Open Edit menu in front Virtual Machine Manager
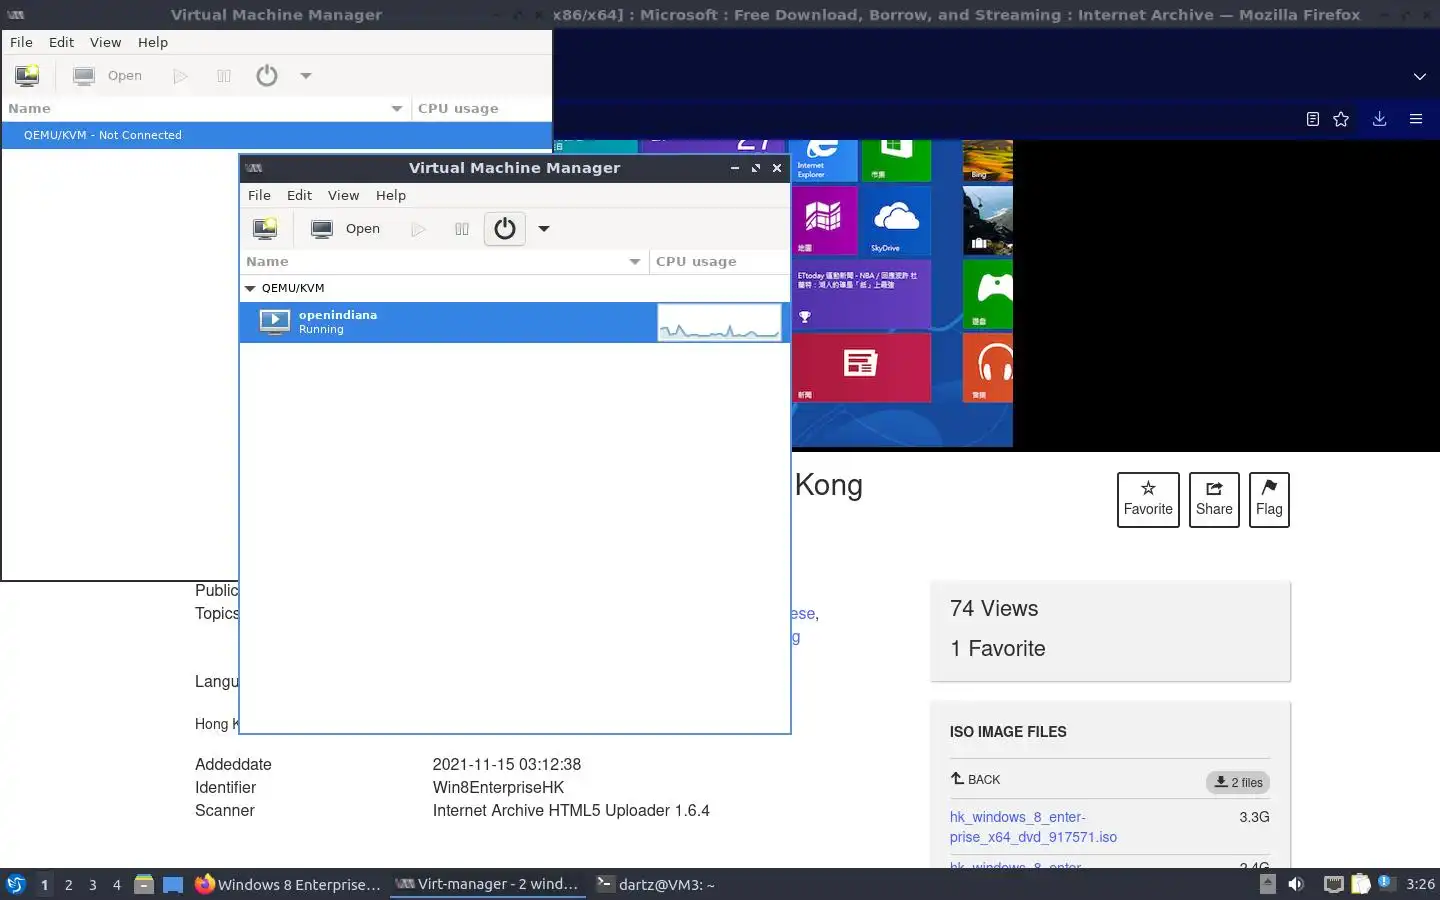The image size is (1440, 900). 299,195
